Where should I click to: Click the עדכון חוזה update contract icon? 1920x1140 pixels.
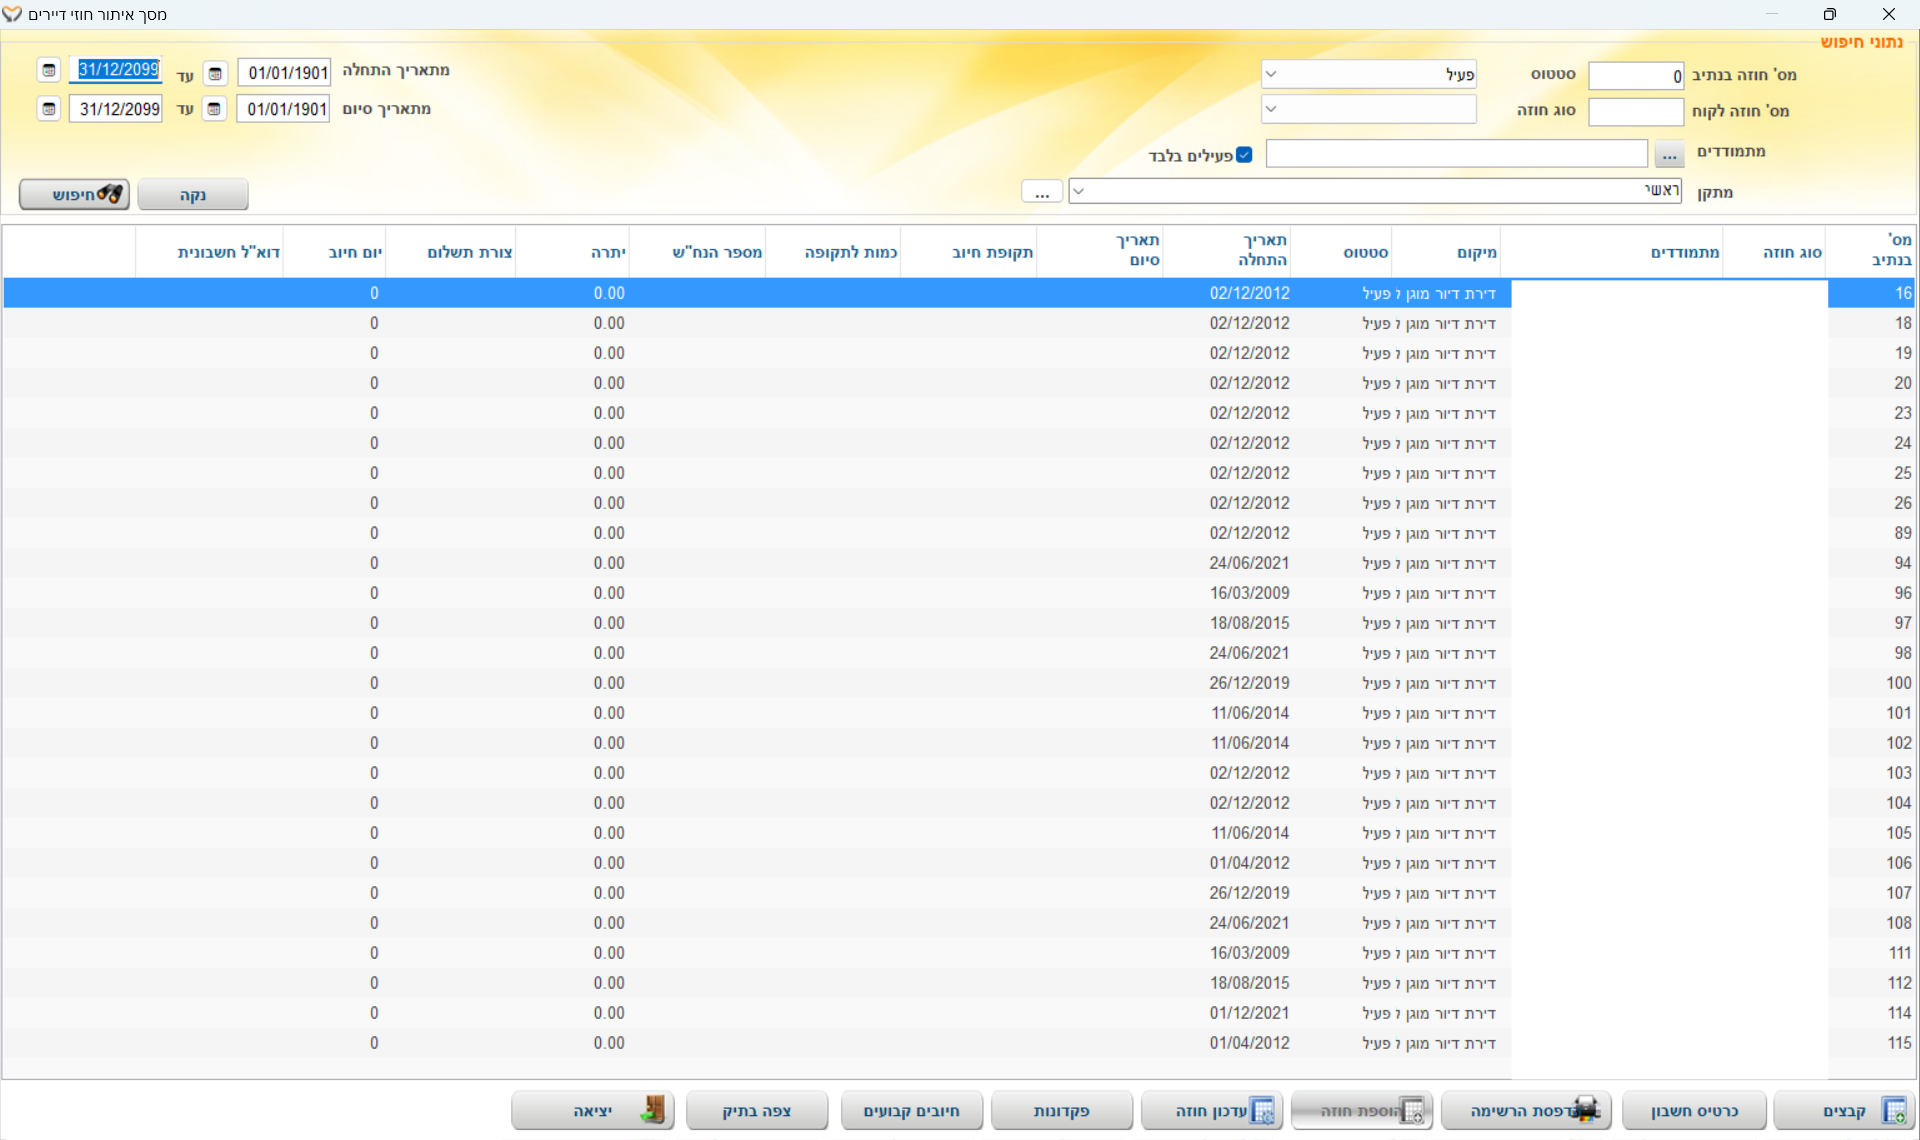tap(1263, 1110)
